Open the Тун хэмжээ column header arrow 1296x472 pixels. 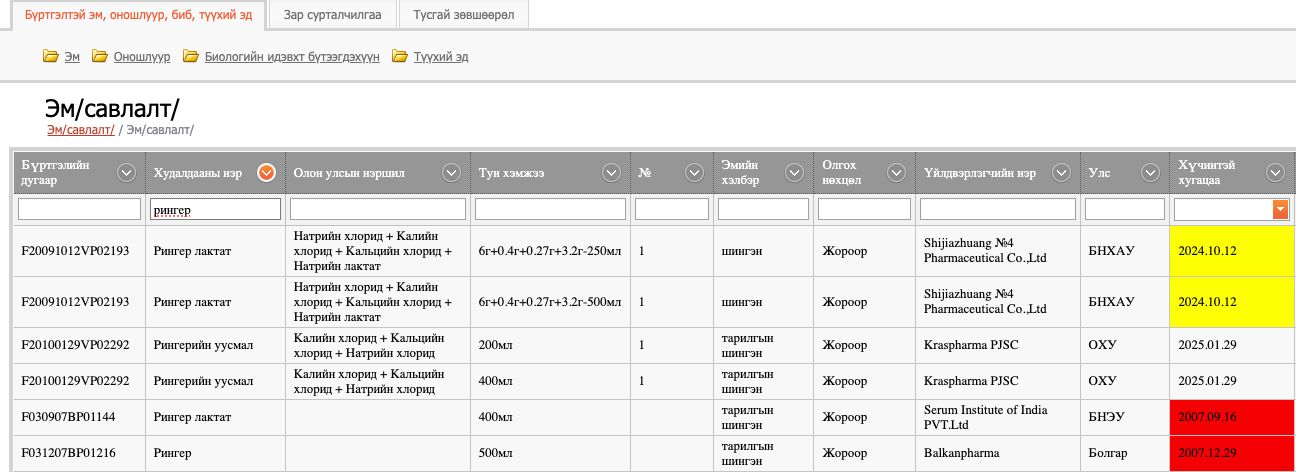point(611,173)
